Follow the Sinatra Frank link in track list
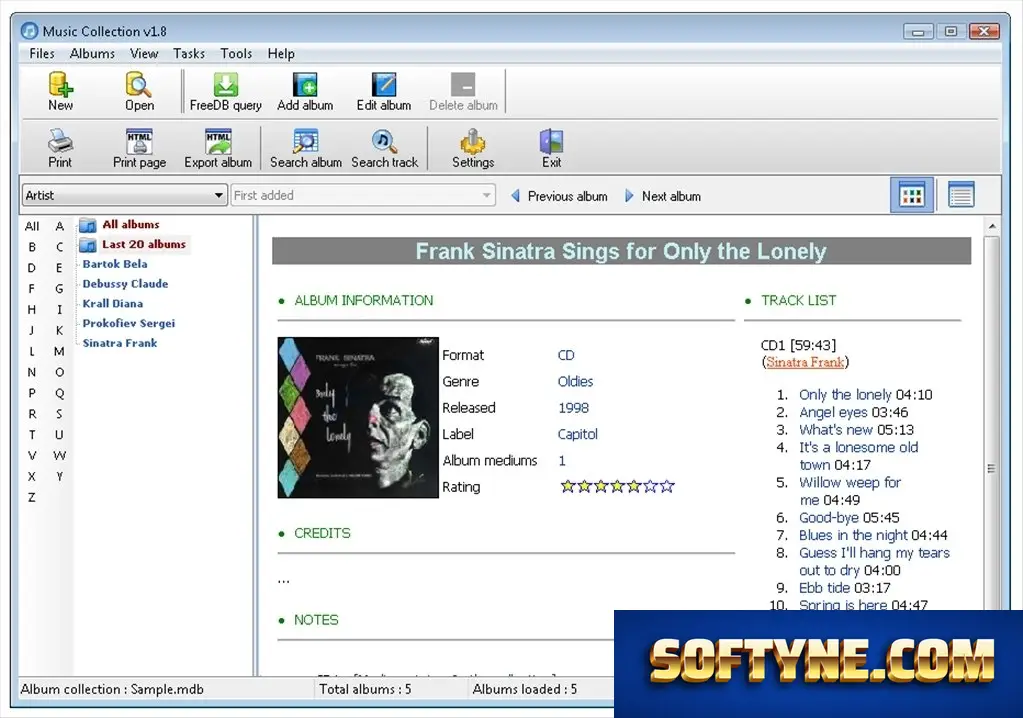The image size is (1023, 718). [x=805, y=362]
